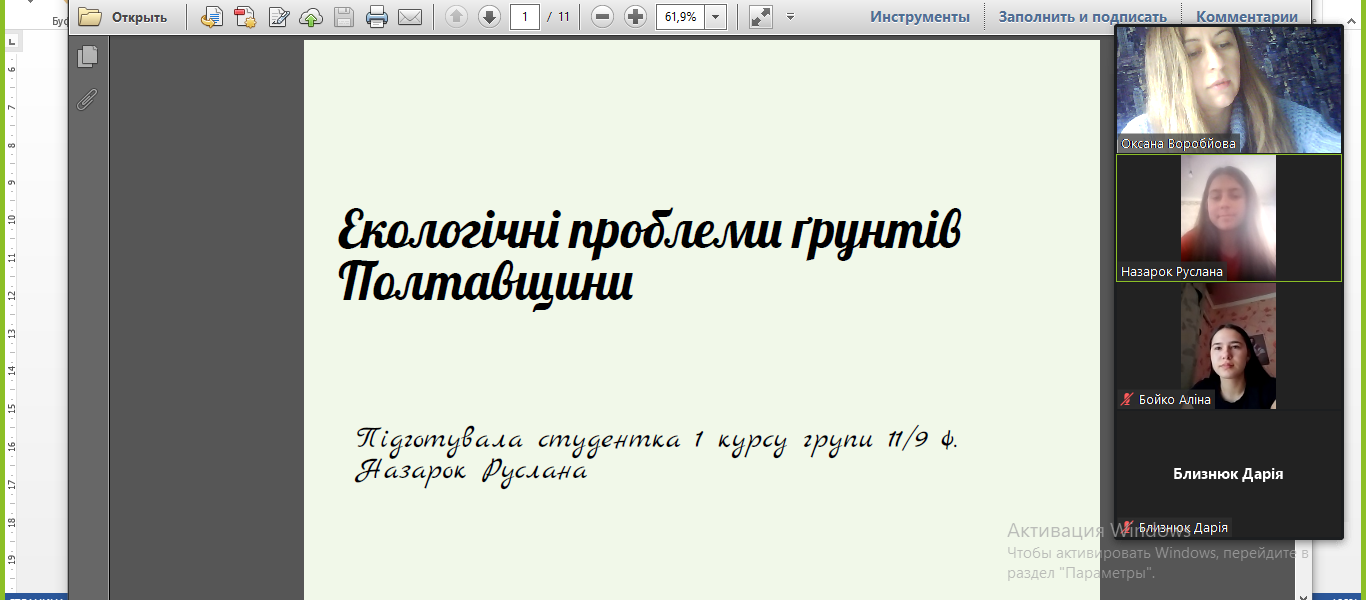Toggle full-screen reading mode icon

point(760,17)
